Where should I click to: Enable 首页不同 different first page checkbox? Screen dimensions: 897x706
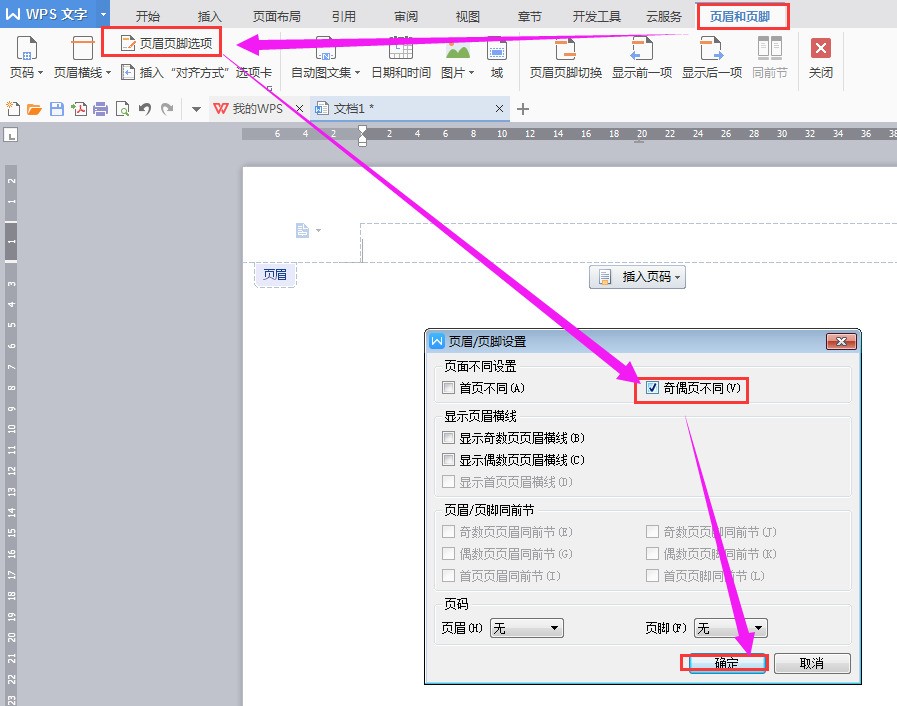click(448, 389)
